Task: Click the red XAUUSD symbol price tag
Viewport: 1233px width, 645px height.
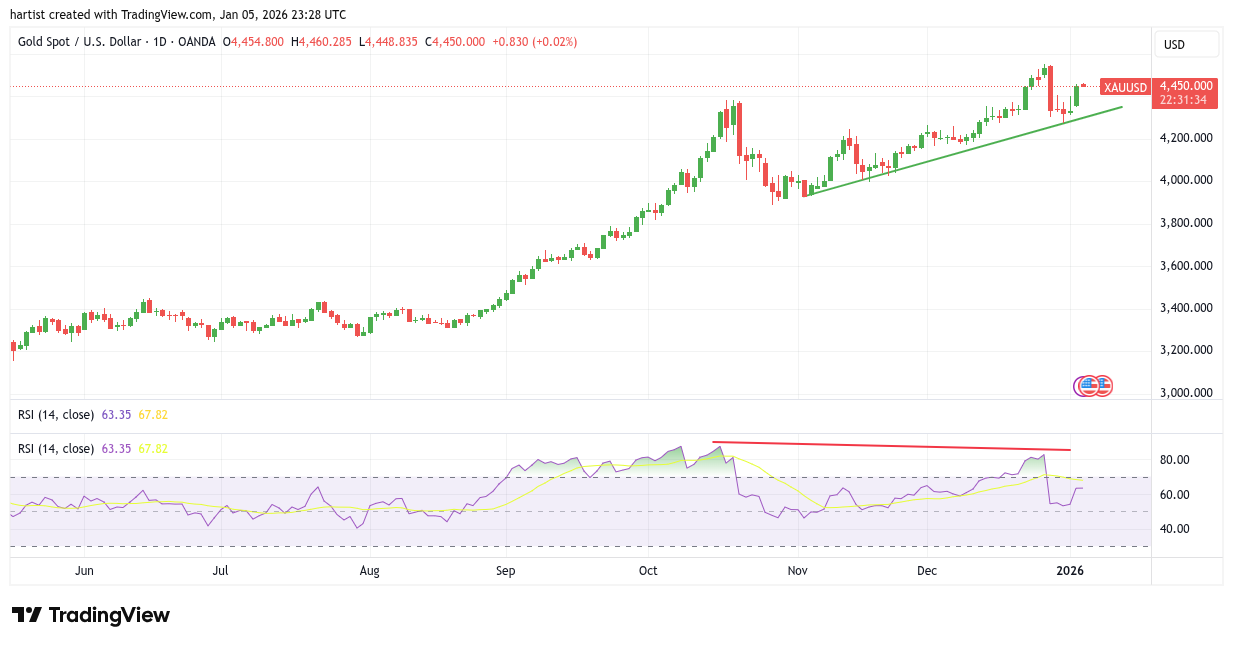Action: 1125,86
